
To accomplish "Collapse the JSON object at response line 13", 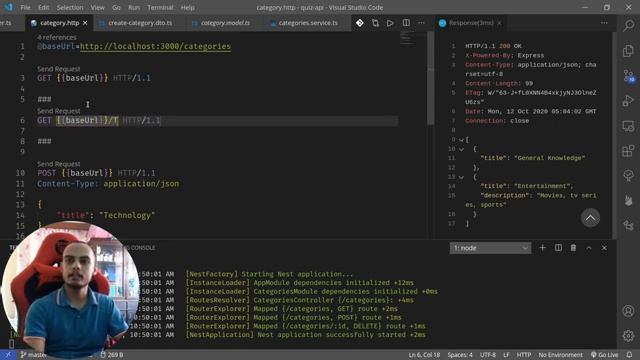I will [x=461, y=177].
